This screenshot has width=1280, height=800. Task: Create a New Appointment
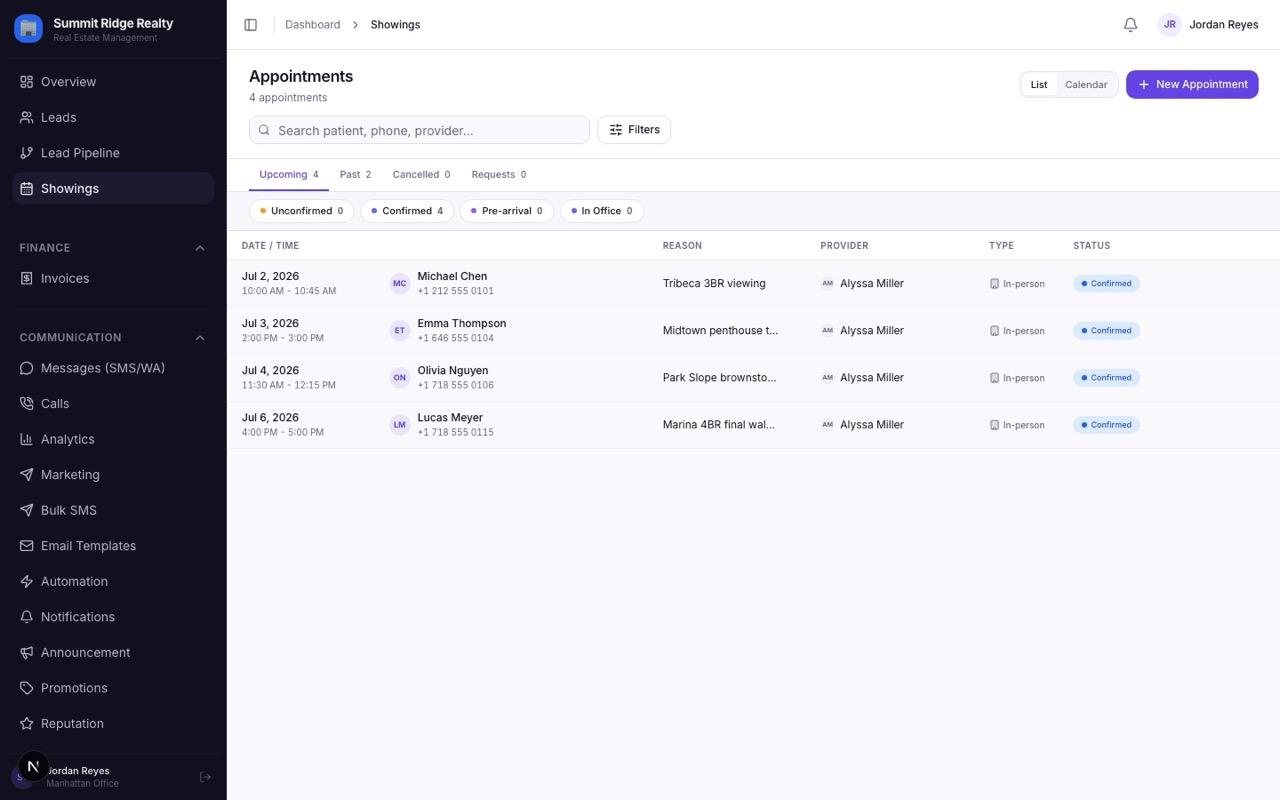1192,85
